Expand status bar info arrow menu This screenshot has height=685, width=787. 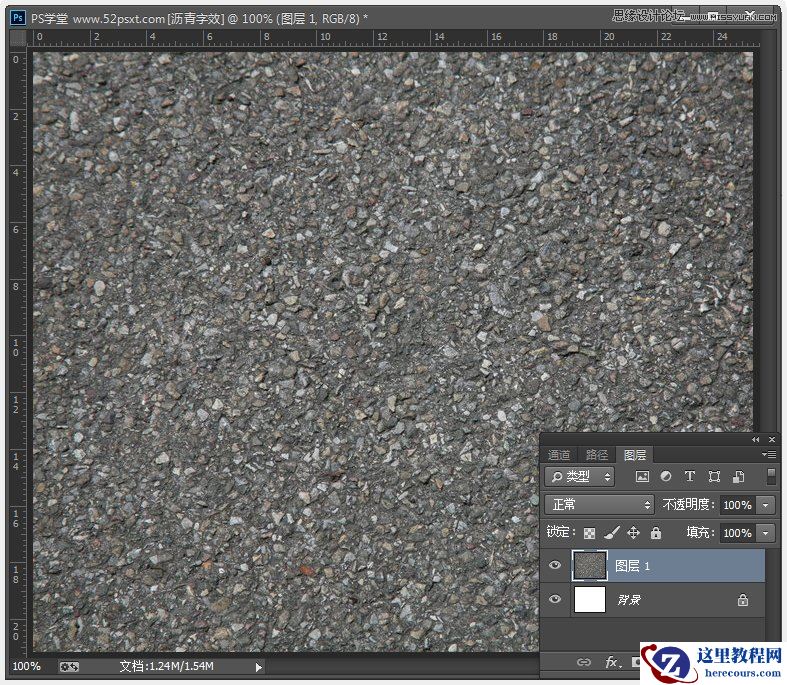[258, 667]
